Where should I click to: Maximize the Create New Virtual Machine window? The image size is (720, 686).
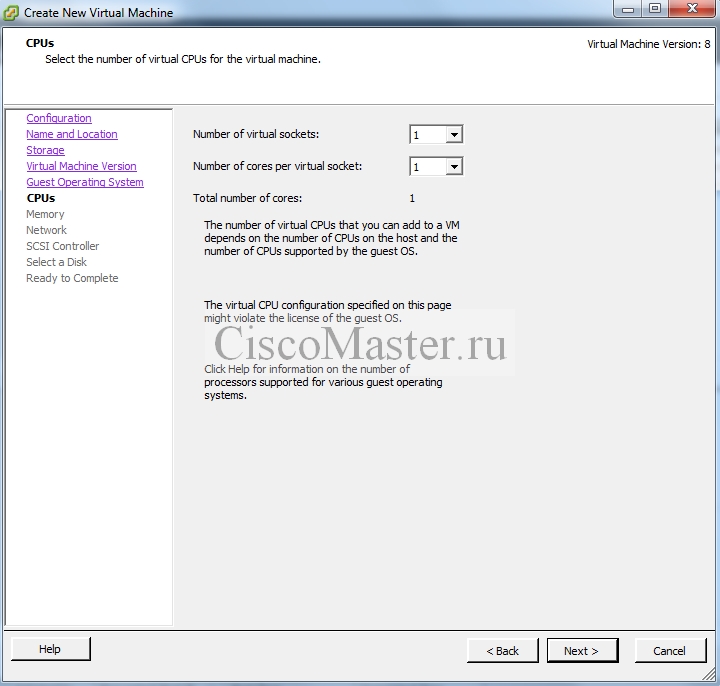[655, 9]
